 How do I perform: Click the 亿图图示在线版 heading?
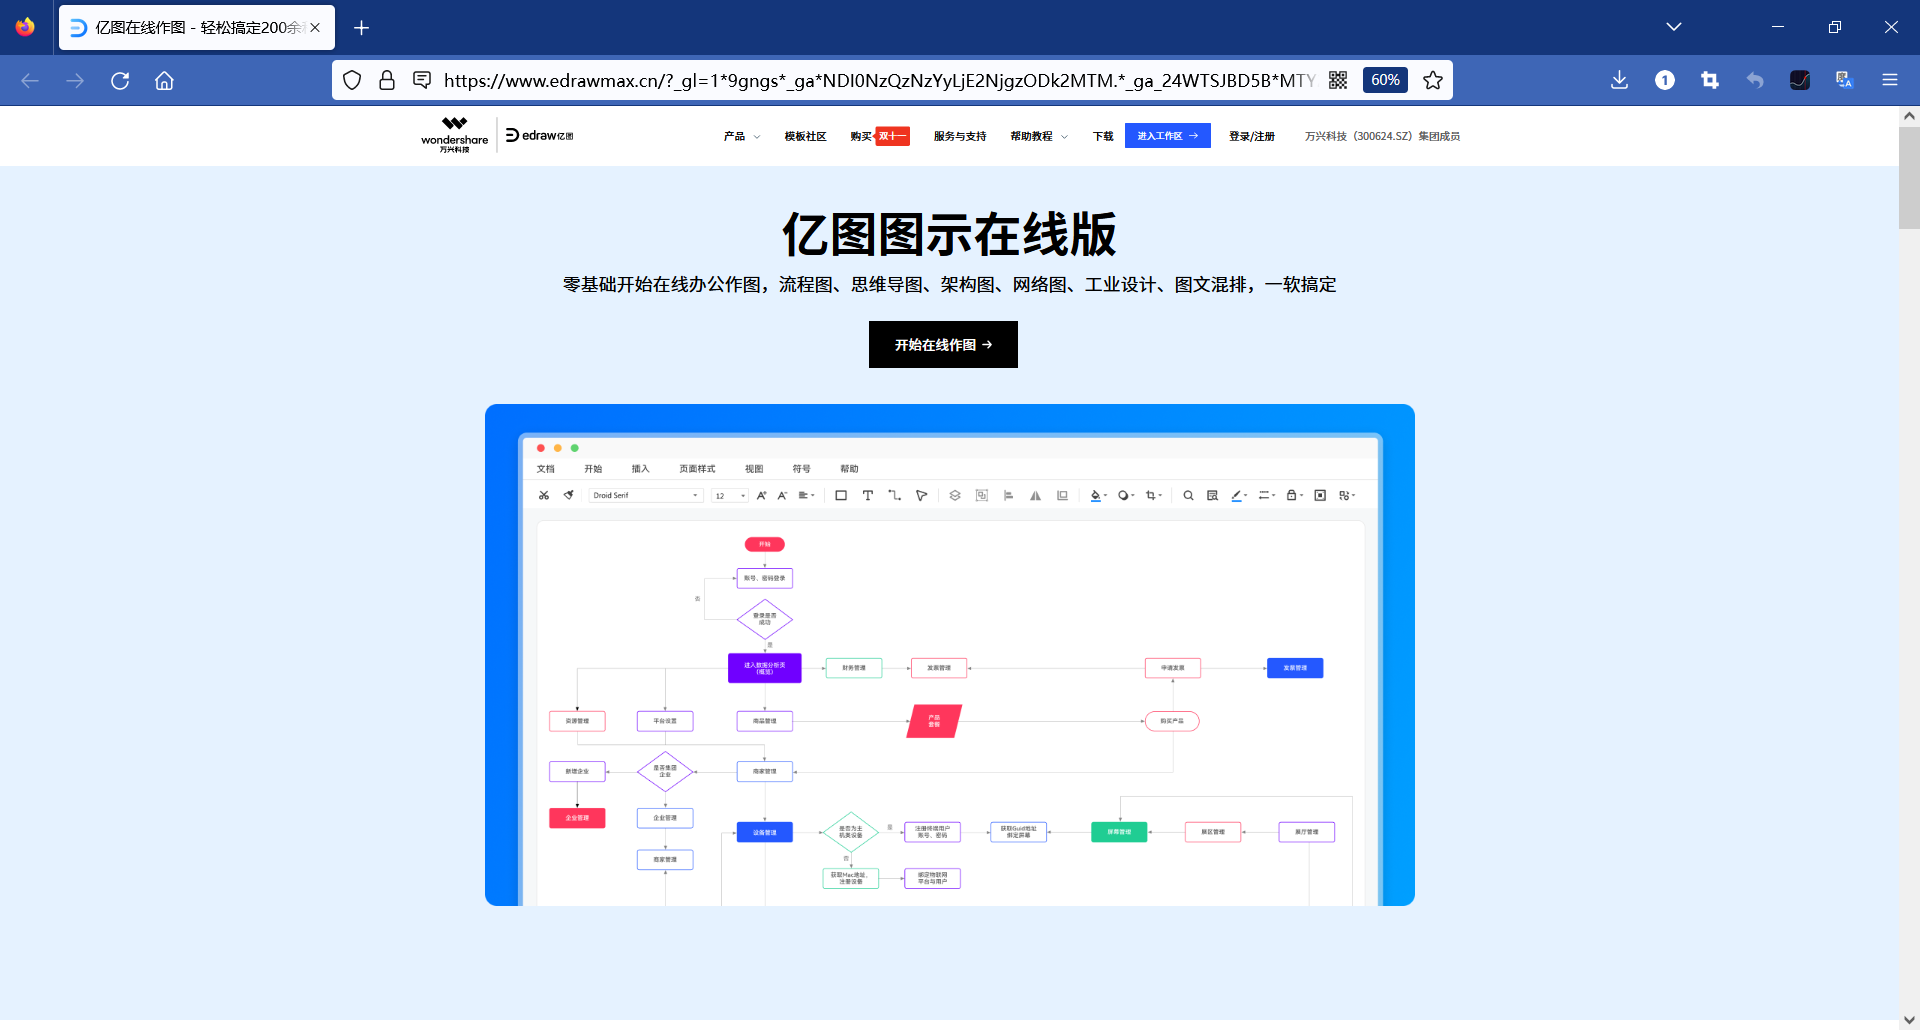pyautogui.click(x=949, y=235)
